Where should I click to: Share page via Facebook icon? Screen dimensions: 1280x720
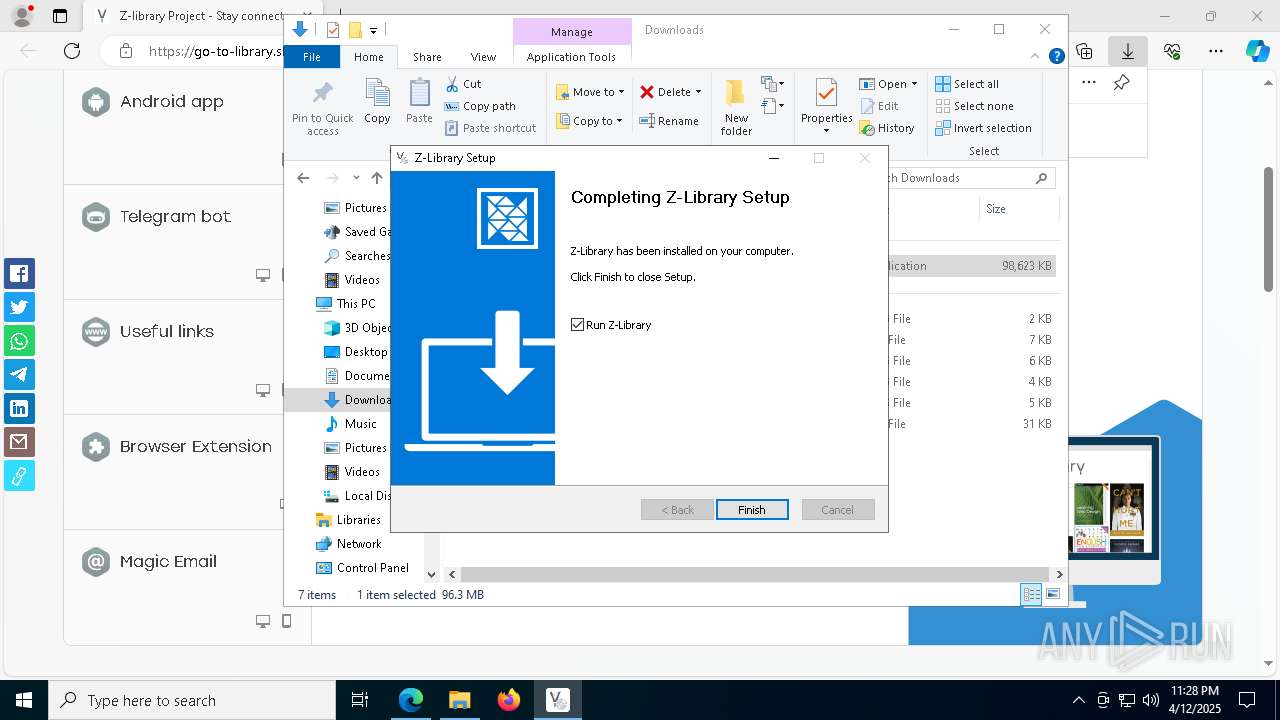coord(19,274)
